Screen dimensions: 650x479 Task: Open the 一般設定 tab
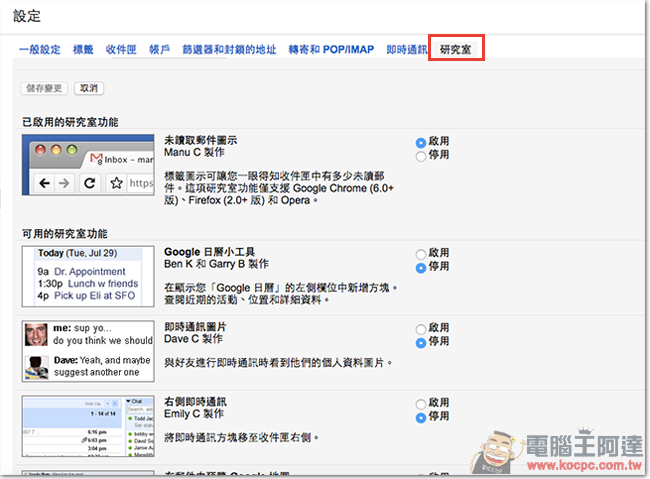click(x=40, y=50)
